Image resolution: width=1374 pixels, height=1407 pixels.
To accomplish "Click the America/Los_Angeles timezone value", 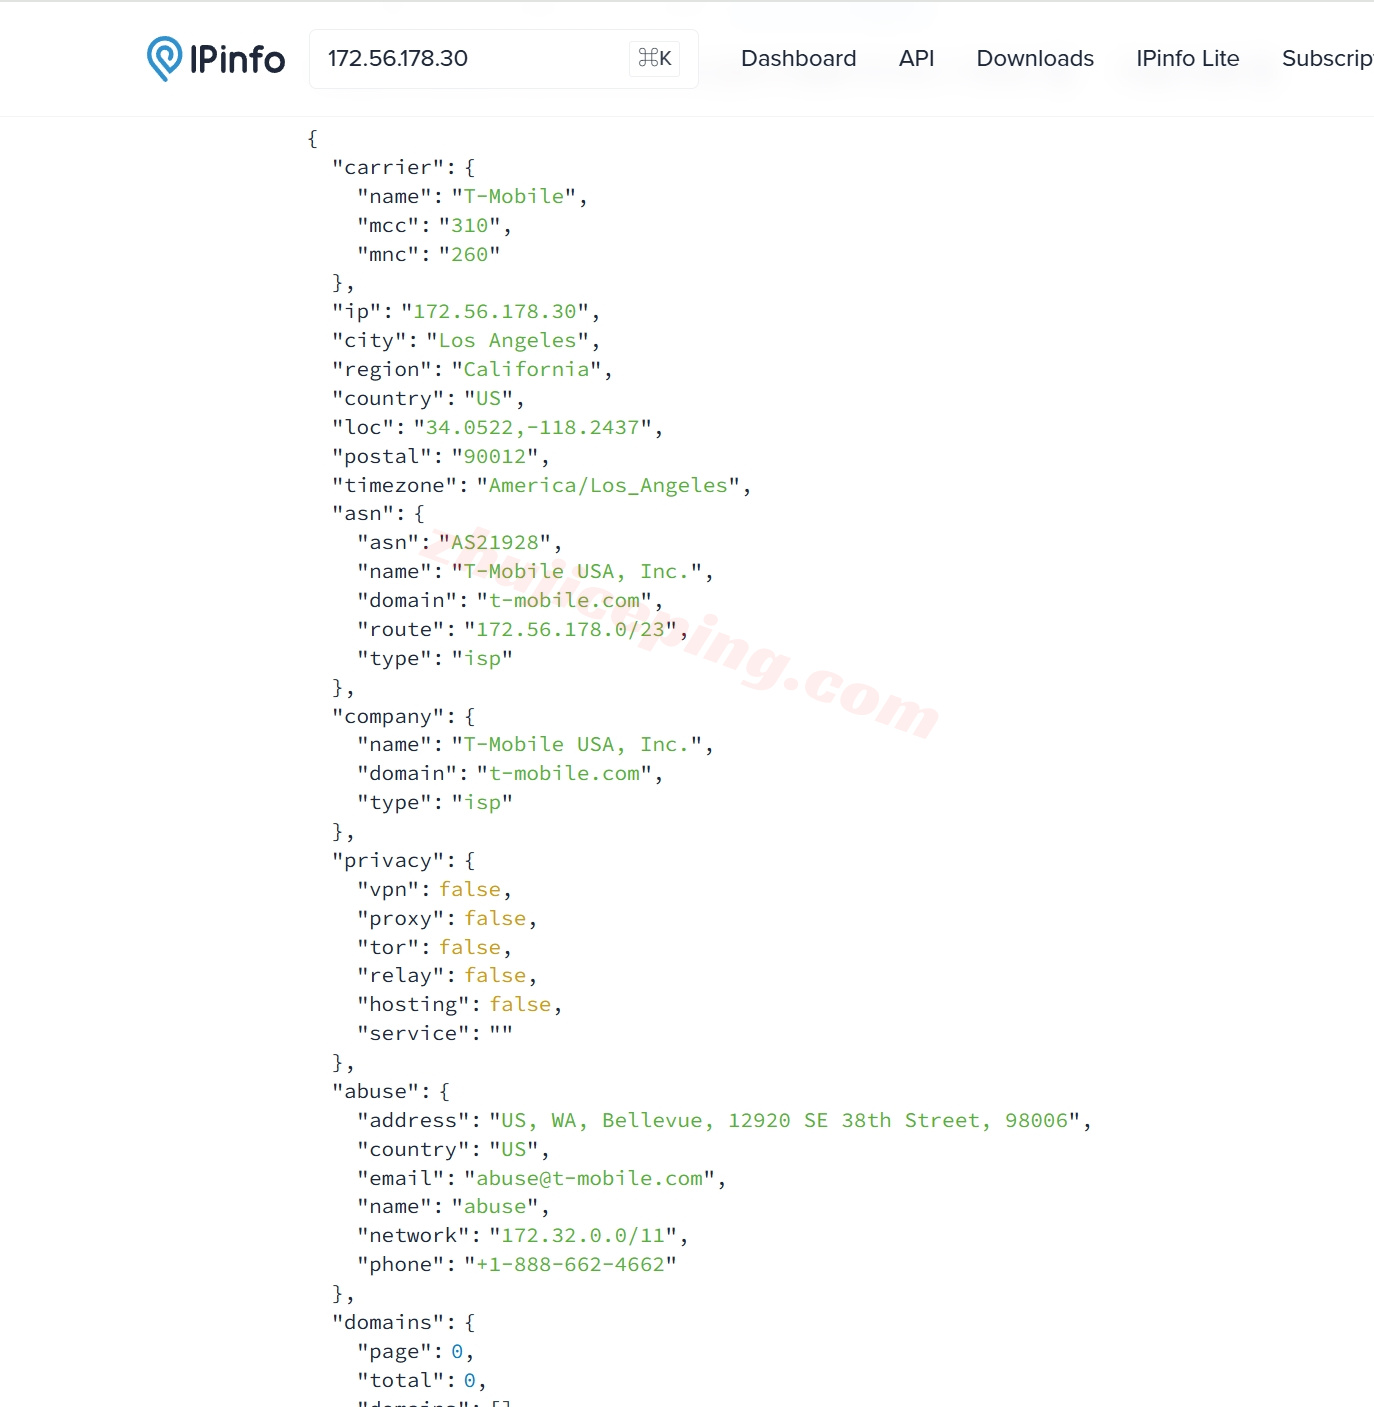I will [x=608, y=486].
